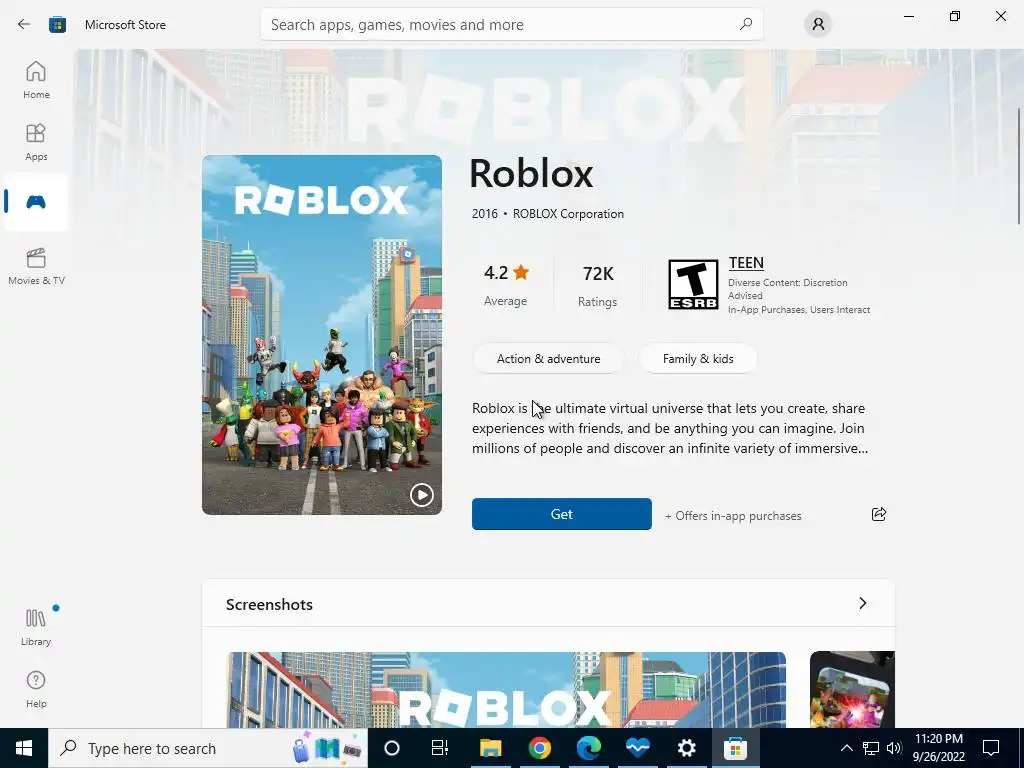Open network status tray icon
Viewport: 1024px width, 768px height.
871,748
